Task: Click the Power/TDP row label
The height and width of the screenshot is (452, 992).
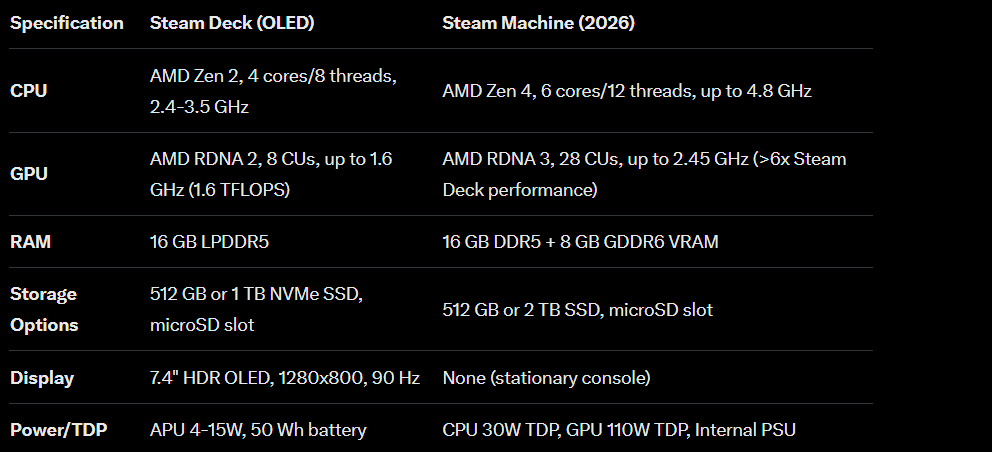Action: [x=59, y=430]
